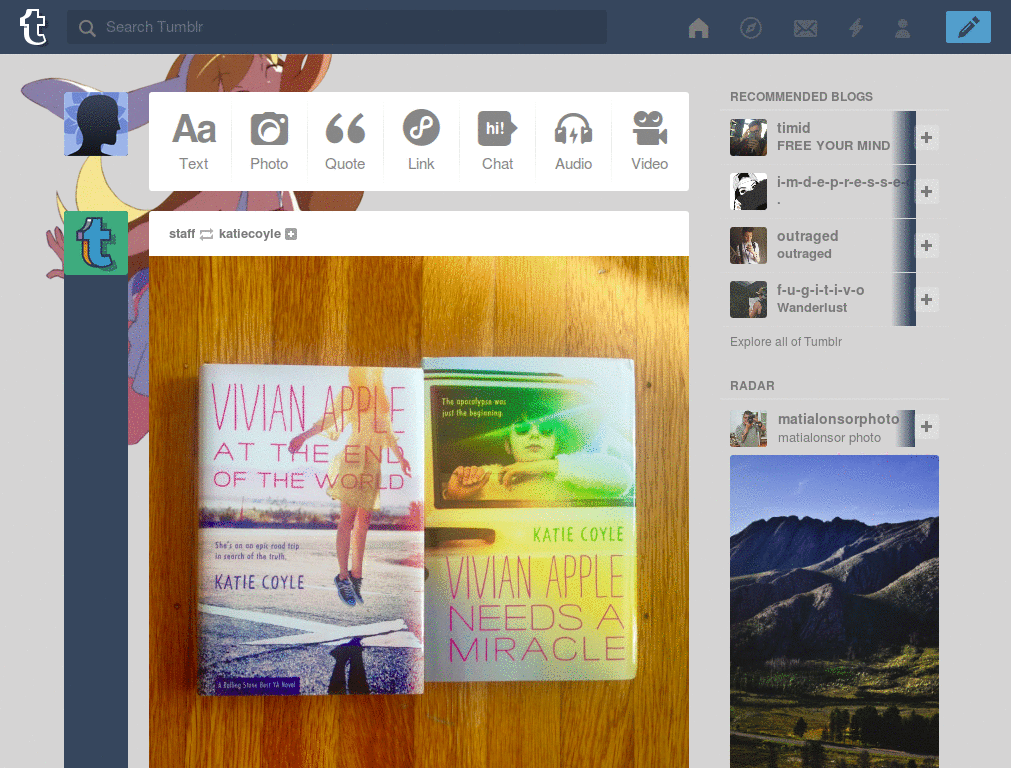The image size is (1024, 768).
Task: Click the staff blog Tumblr avatar
Action: tap(96, 243)
